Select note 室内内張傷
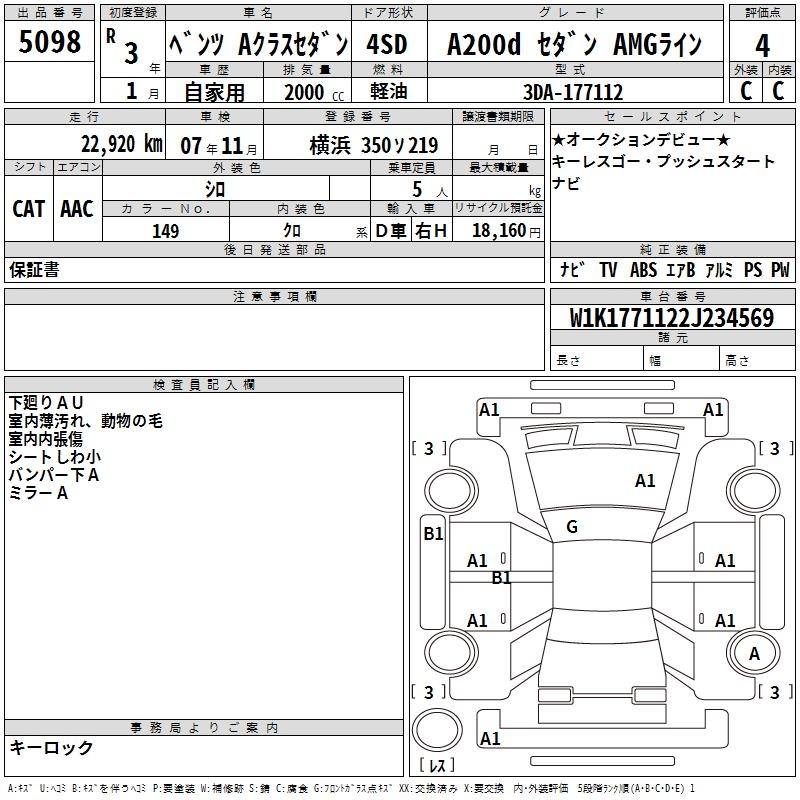Viewport: 800px width, 800px height. click(45, 439)
